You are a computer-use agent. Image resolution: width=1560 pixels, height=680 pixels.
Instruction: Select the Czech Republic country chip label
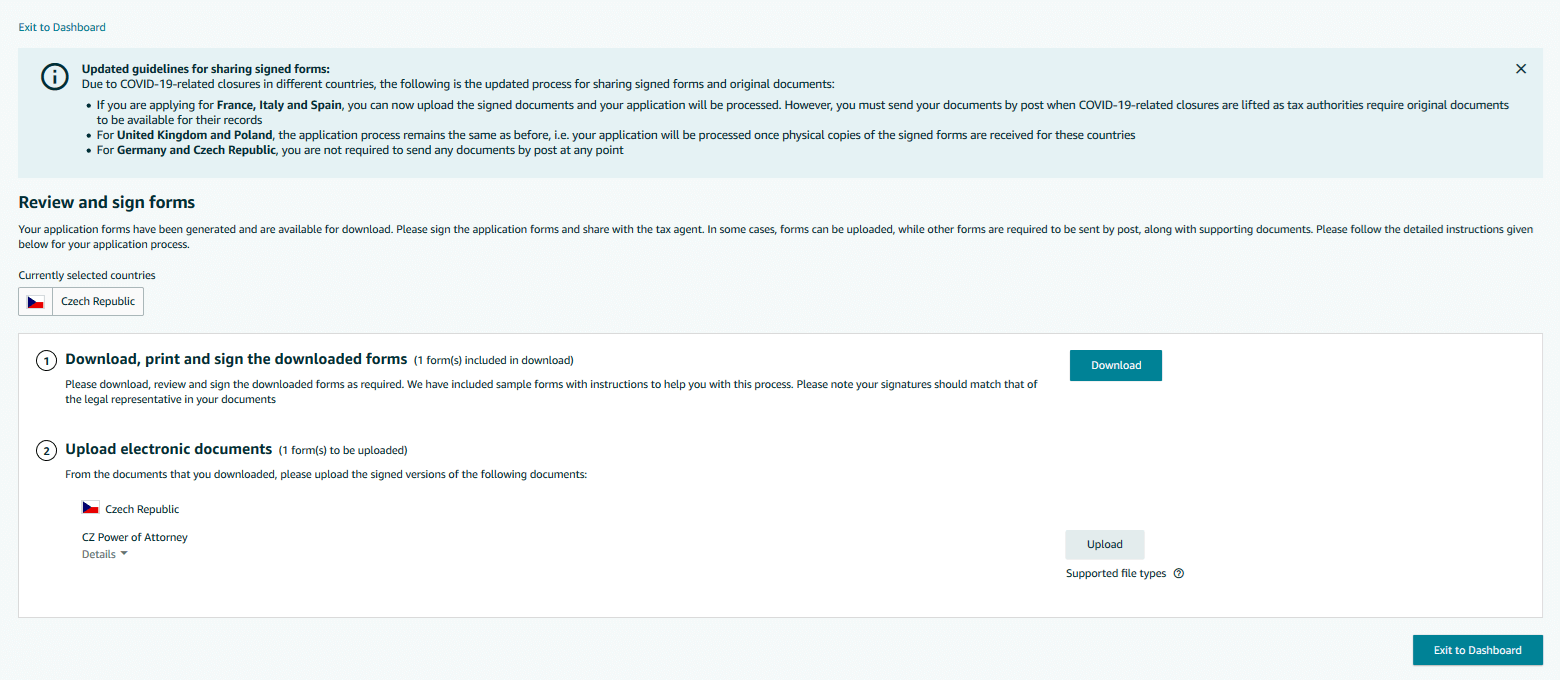click(98, 301)
